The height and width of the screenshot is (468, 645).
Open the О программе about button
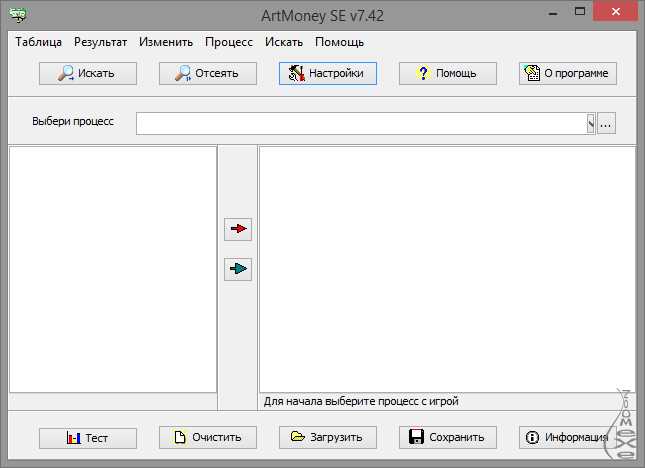[568, 73]
